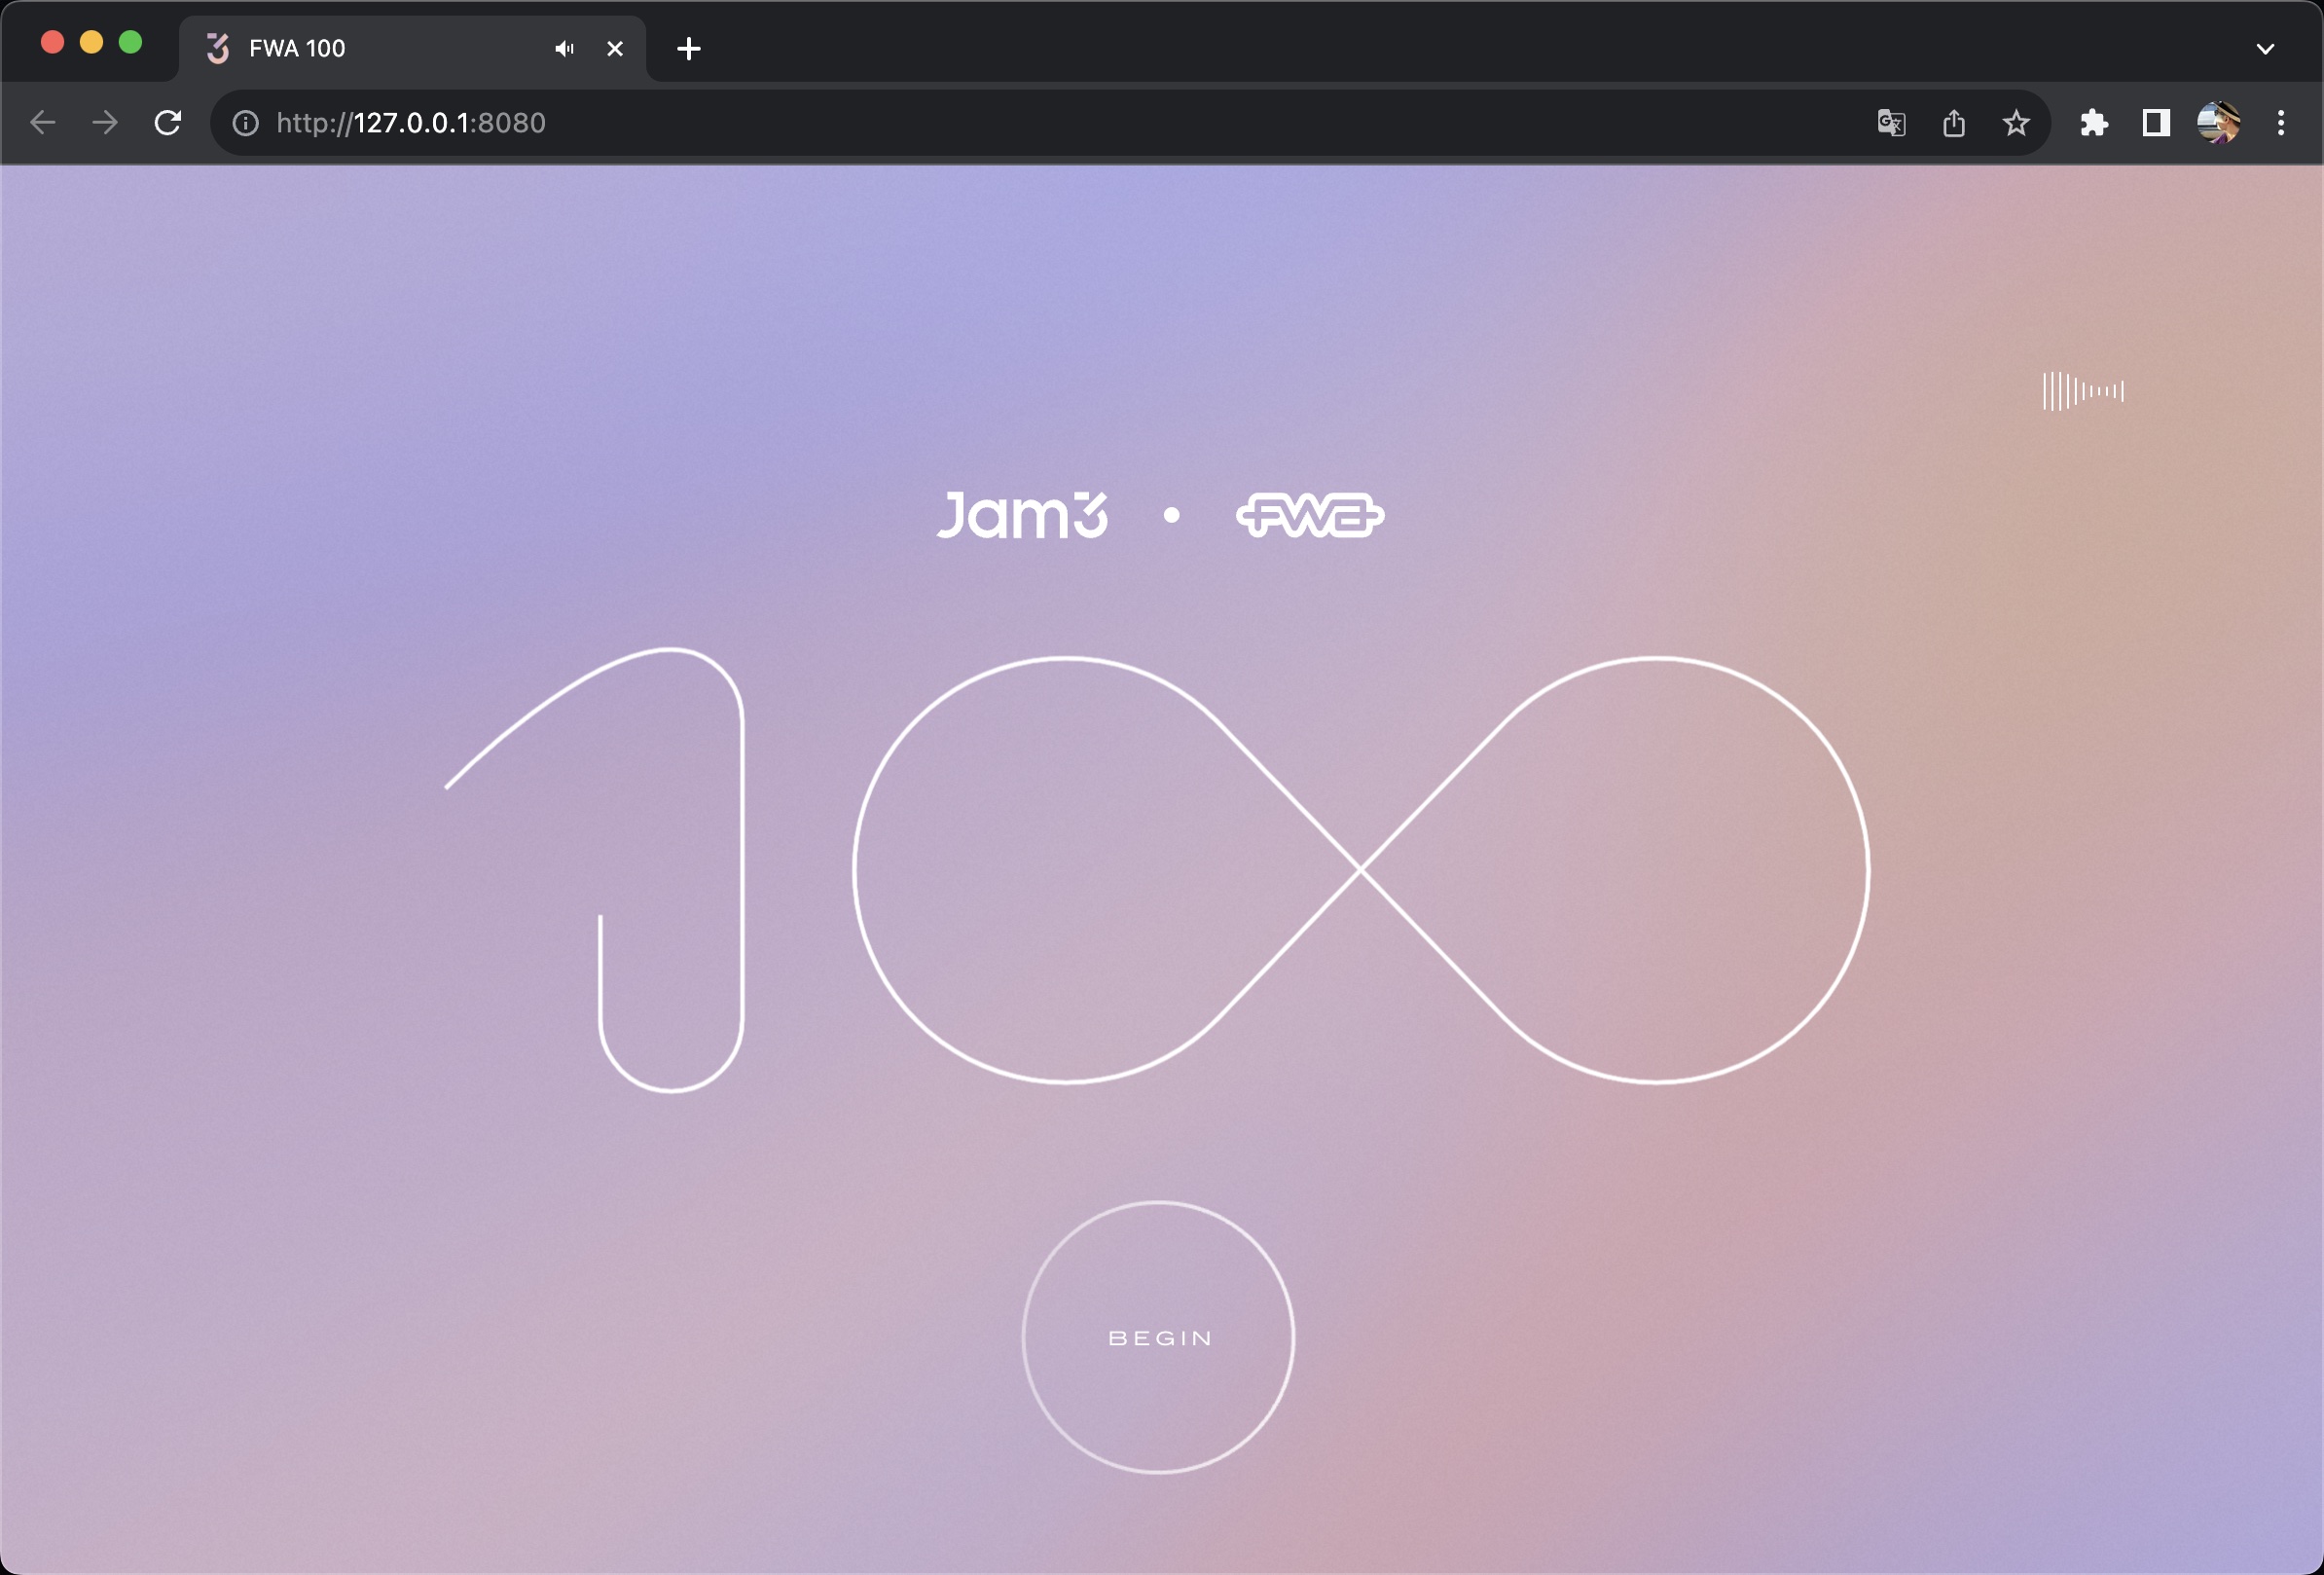
Task: Open Chrome three-dot menu
Action: tap(2280, 123)
